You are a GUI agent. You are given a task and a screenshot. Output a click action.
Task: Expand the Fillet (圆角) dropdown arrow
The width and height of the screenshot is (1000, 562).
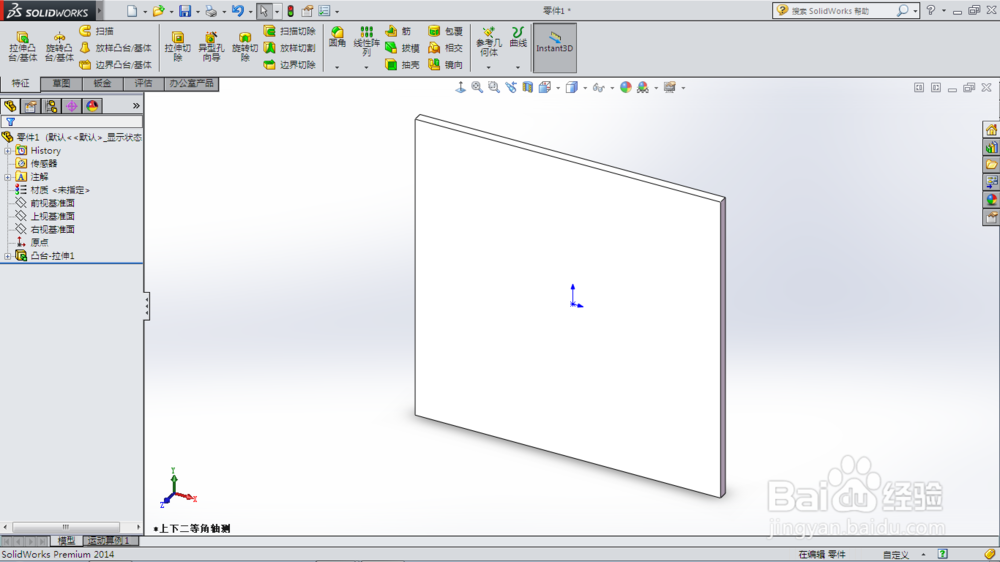point(337,67)
